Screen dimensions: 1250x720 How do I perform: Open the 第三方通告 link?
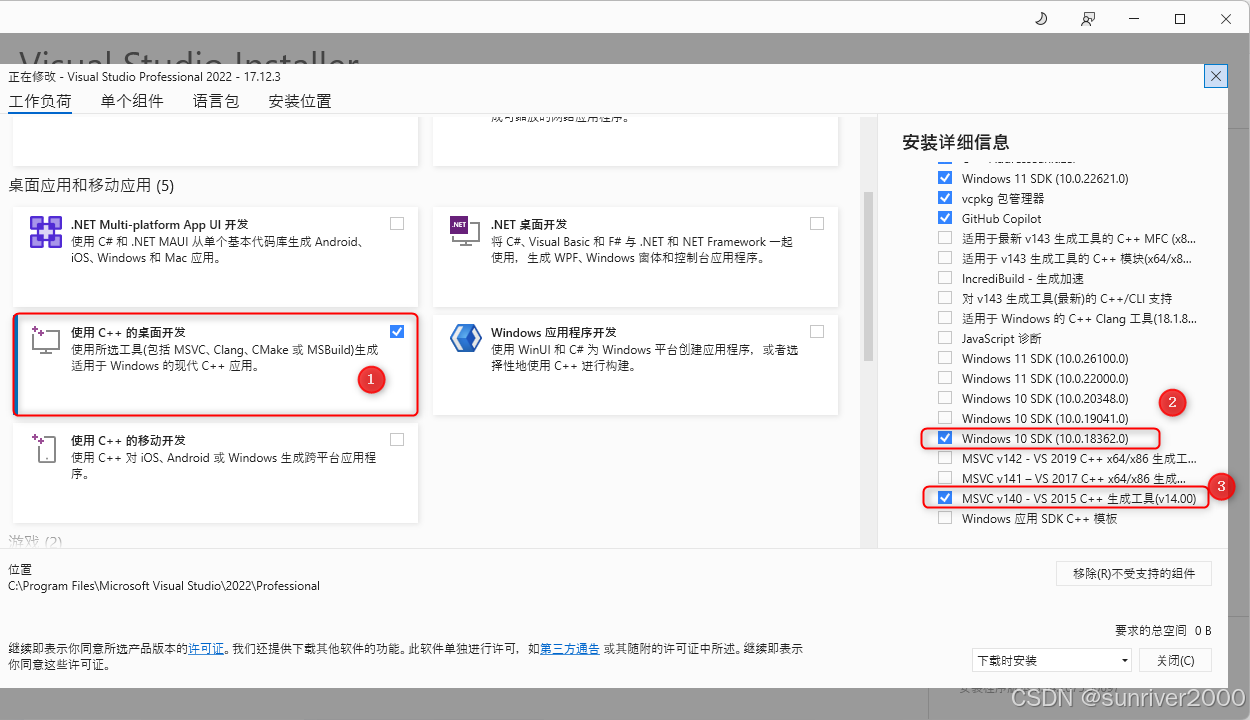tap(570, 649)
